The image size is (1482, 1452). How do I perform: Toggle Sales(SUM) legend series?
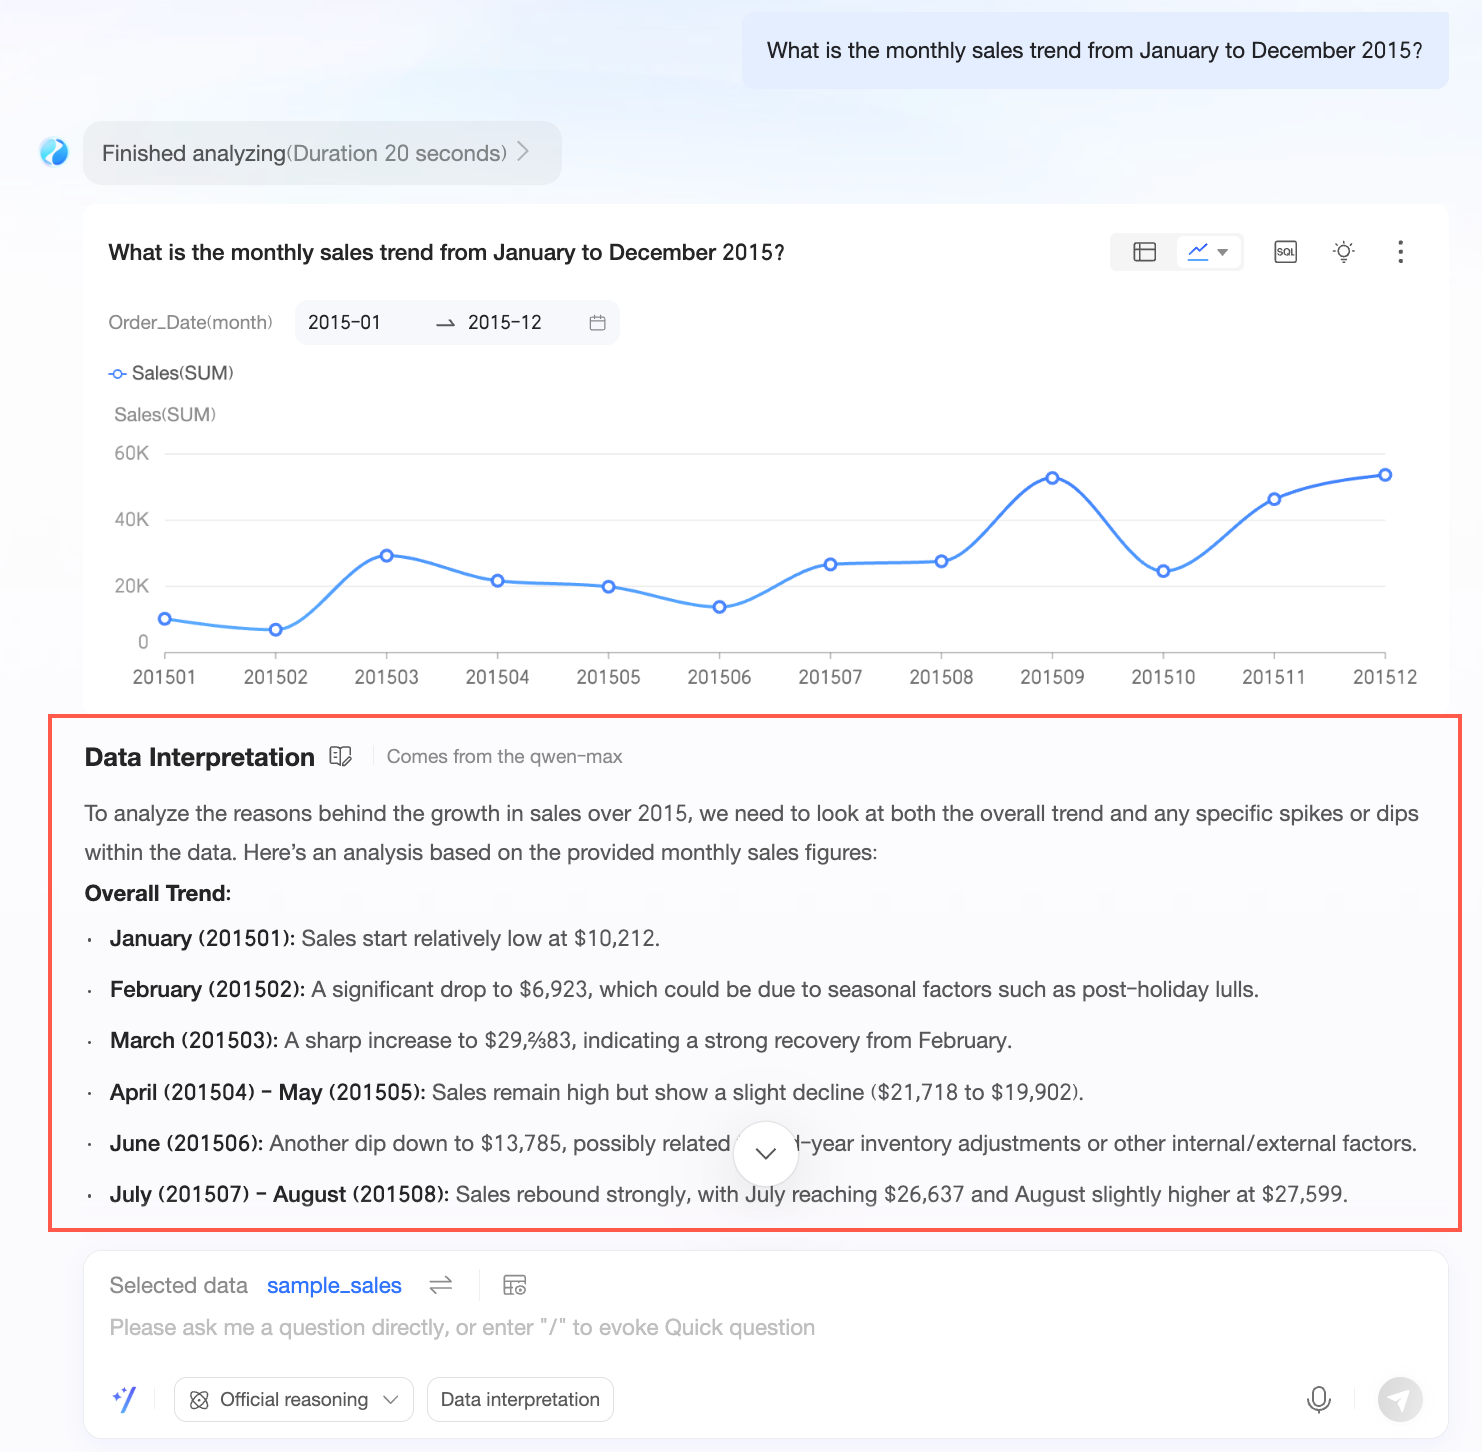click(171, 373)
